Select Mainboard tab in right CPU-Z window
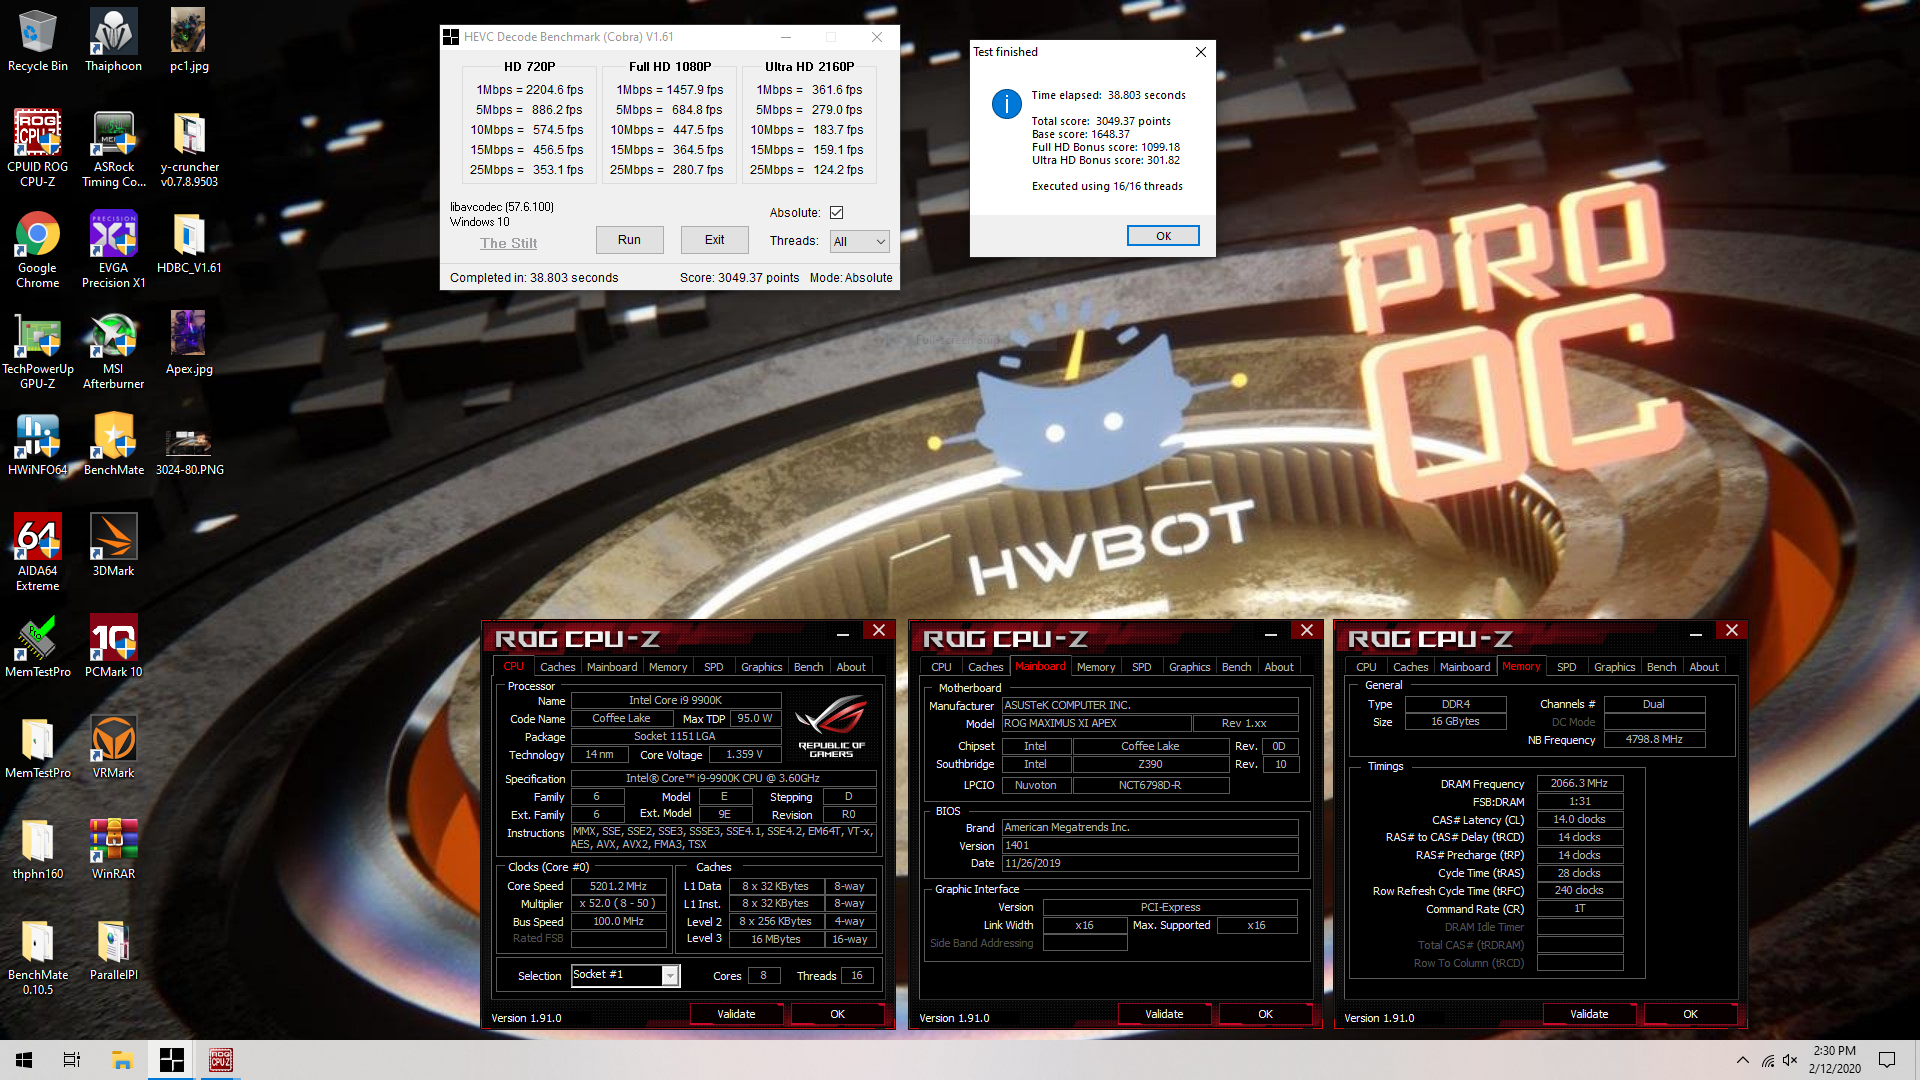Screen dimensions: 1920x1080 (1465, 667)
